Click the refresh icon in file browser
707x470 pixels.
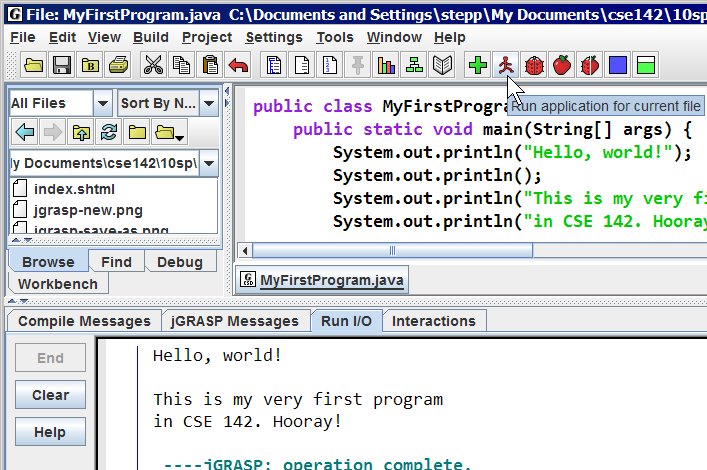click(x=109, y=132)
